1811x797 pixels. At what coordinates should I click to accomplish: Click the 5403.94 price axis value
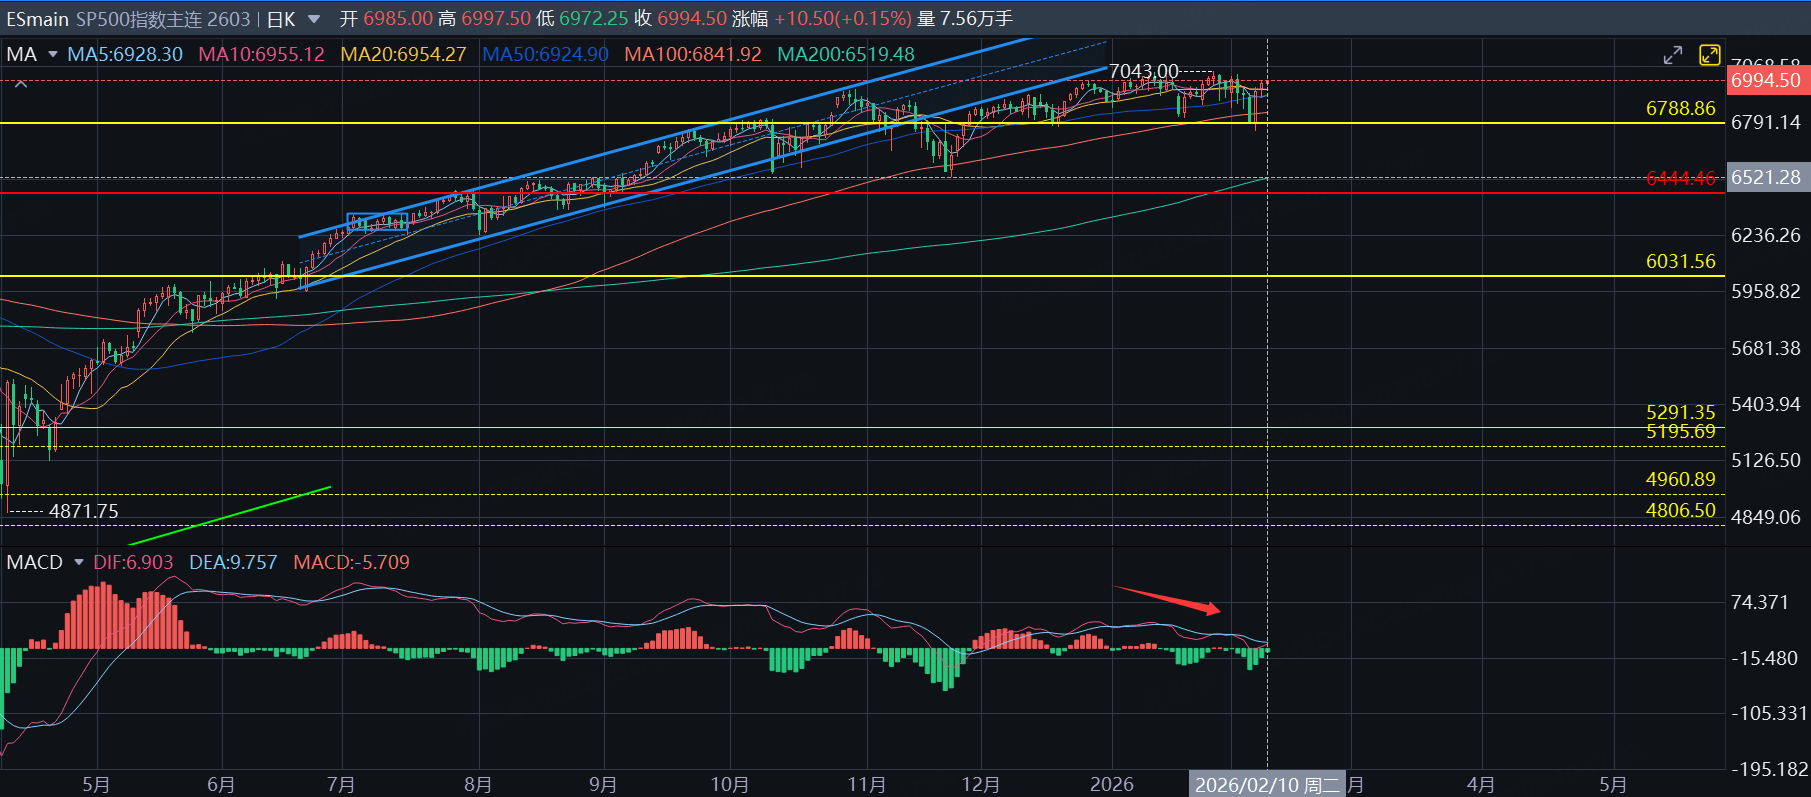point(1766,404)
